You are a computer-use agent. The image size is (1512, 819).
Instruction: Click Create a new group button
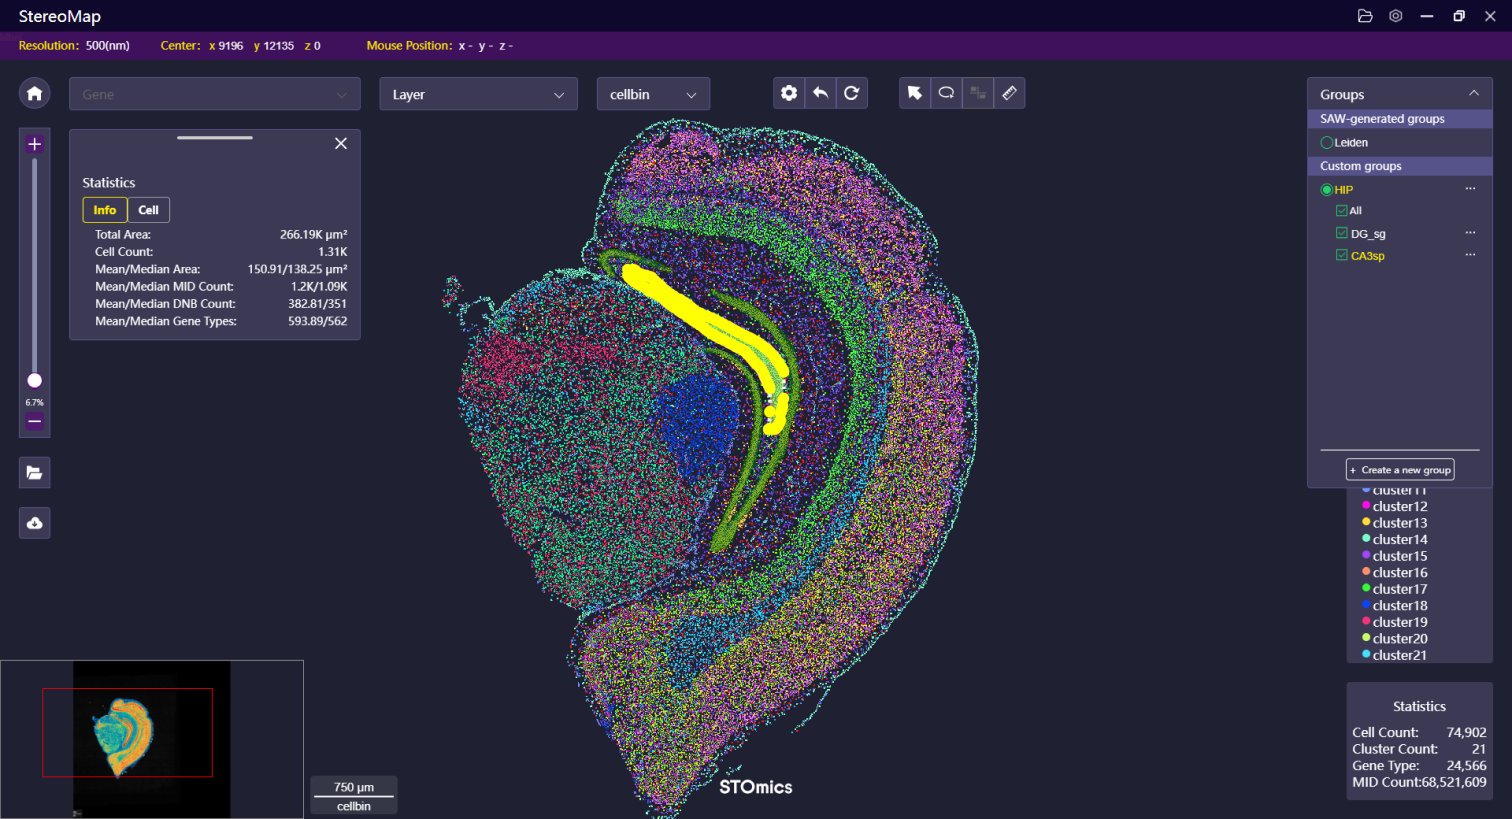coord(1400,470)
